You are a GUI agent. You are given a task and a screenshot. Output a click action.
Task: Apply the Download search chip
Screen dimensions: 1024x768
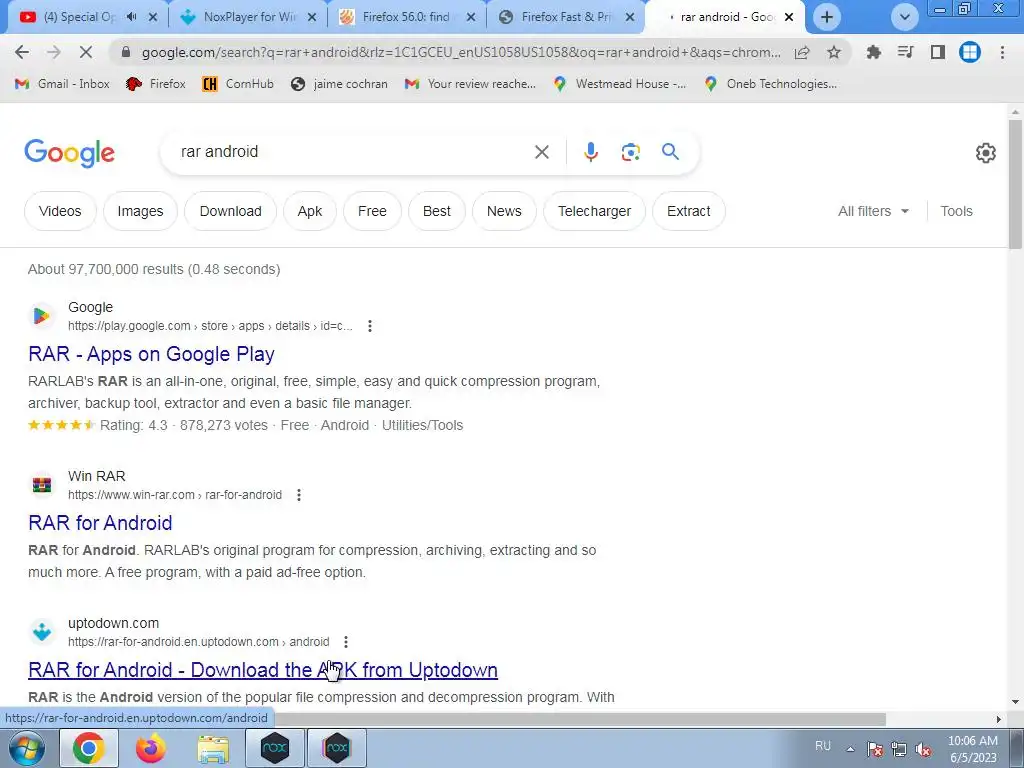point(231,211)
